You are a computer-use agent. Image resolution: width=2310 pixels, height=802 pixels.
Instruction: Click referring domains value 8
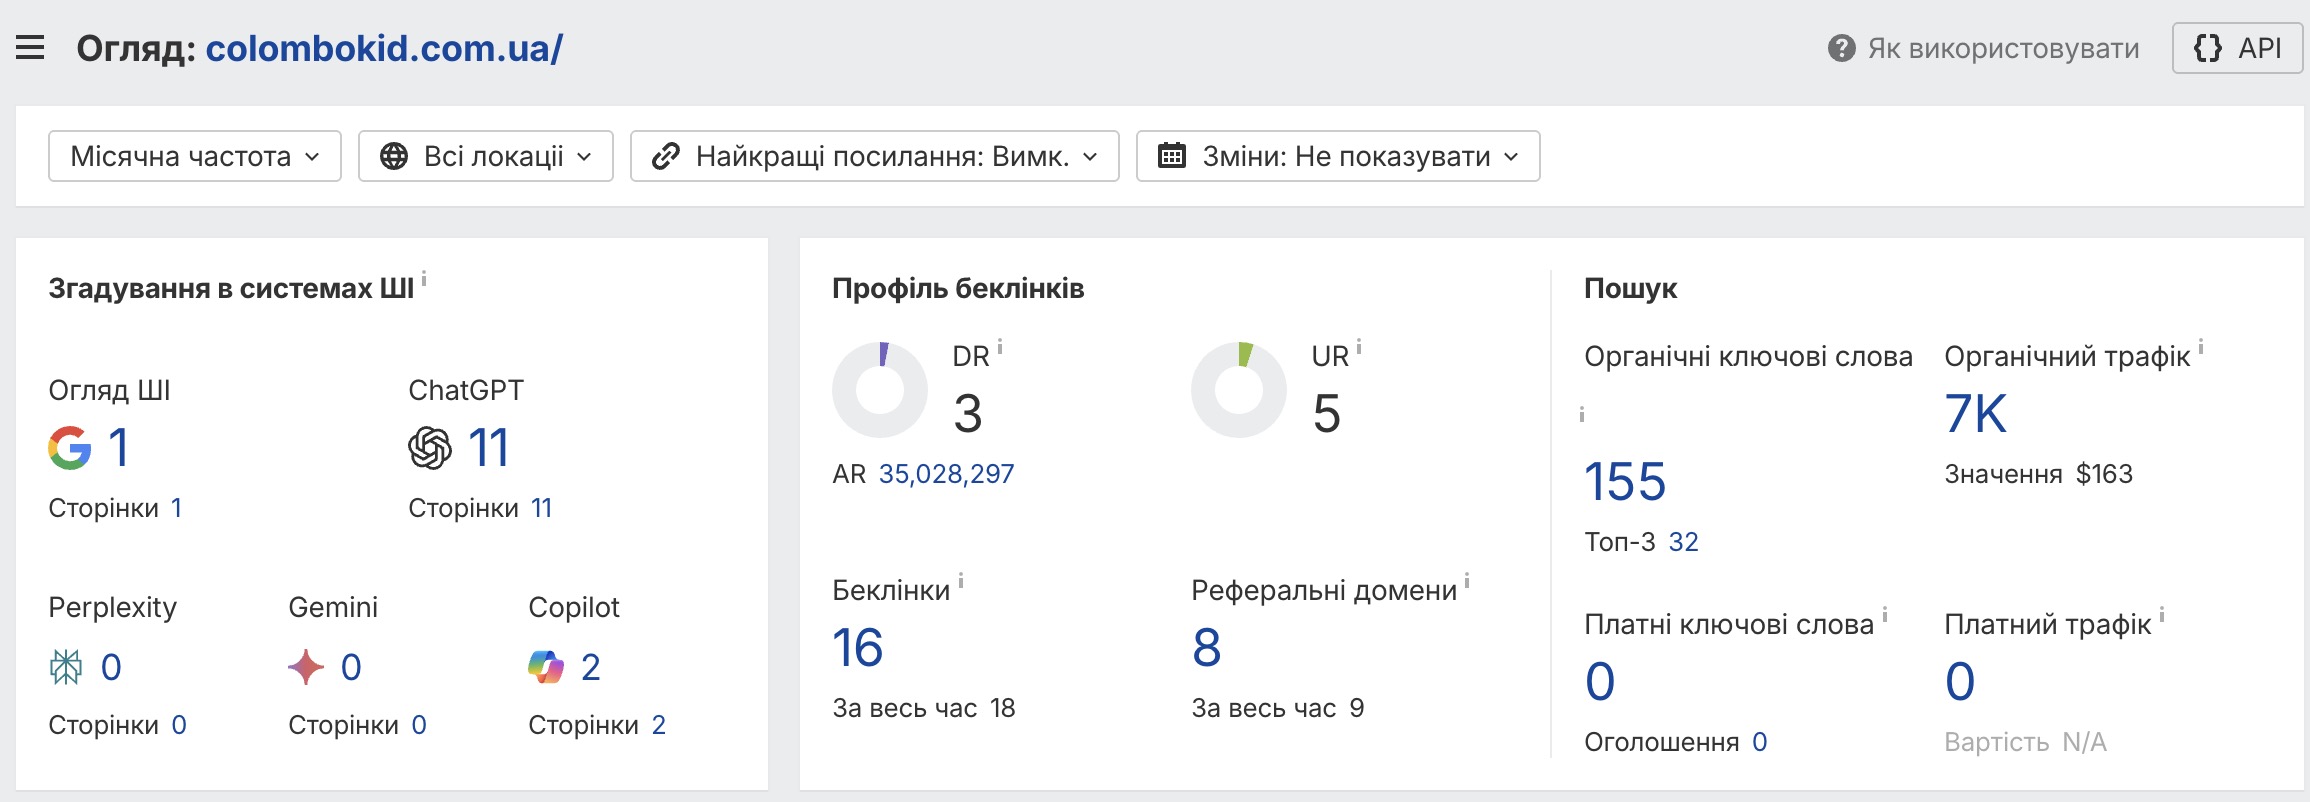tap(1207, 647)
